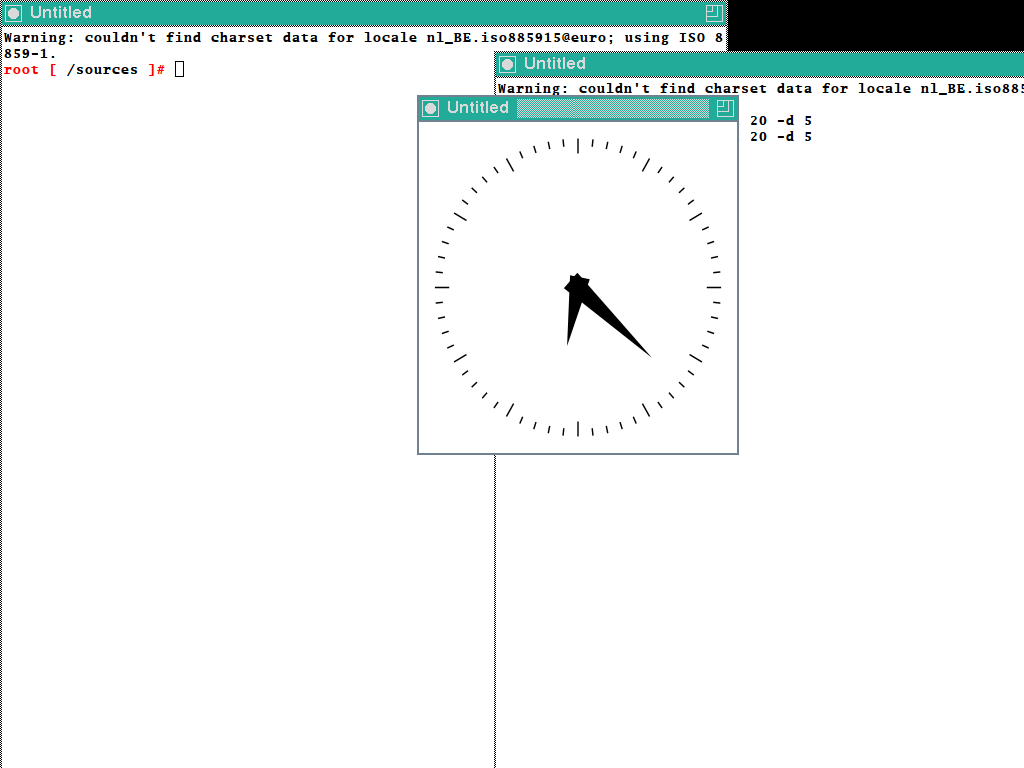Click the resize icon in clock window titlebar
The width and height of the screenshot is (1024, 768).
[725, 108]
